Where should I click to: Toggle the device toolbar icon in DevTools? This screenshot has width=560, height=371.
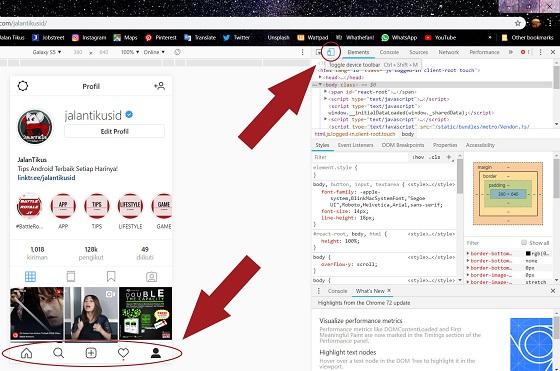[x=331, y=52]
